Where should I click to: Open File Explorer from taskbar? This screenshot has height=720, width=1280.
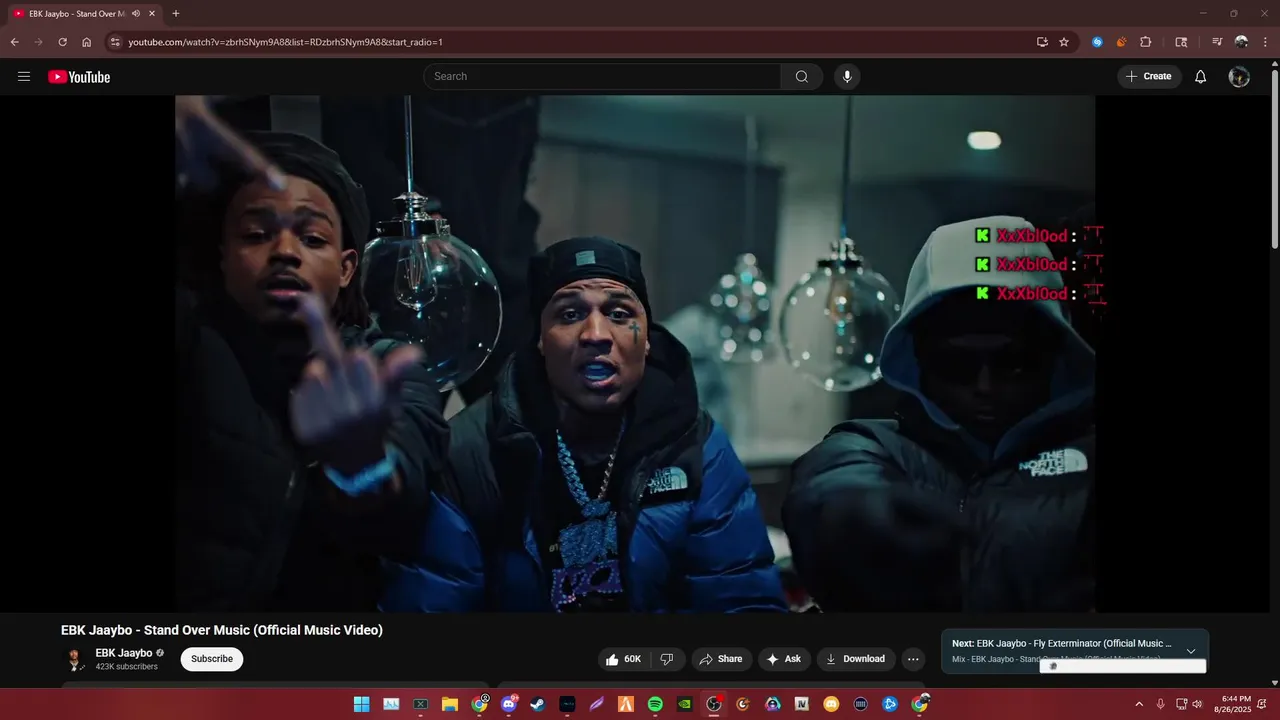[450, 704]
